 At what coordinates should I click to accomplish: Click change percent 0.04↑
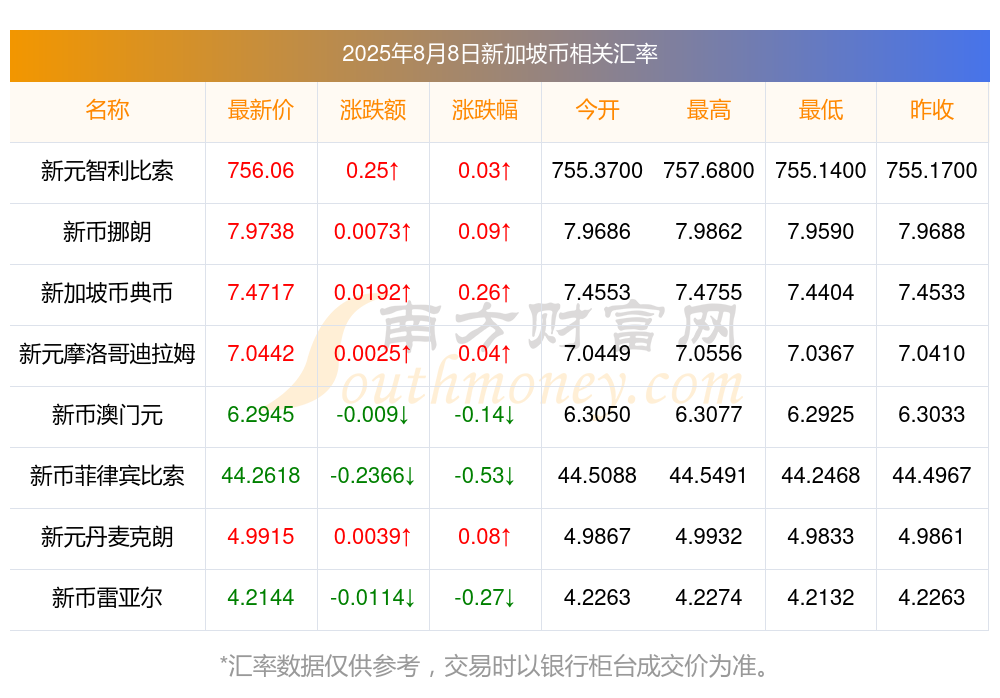(485, 353)
